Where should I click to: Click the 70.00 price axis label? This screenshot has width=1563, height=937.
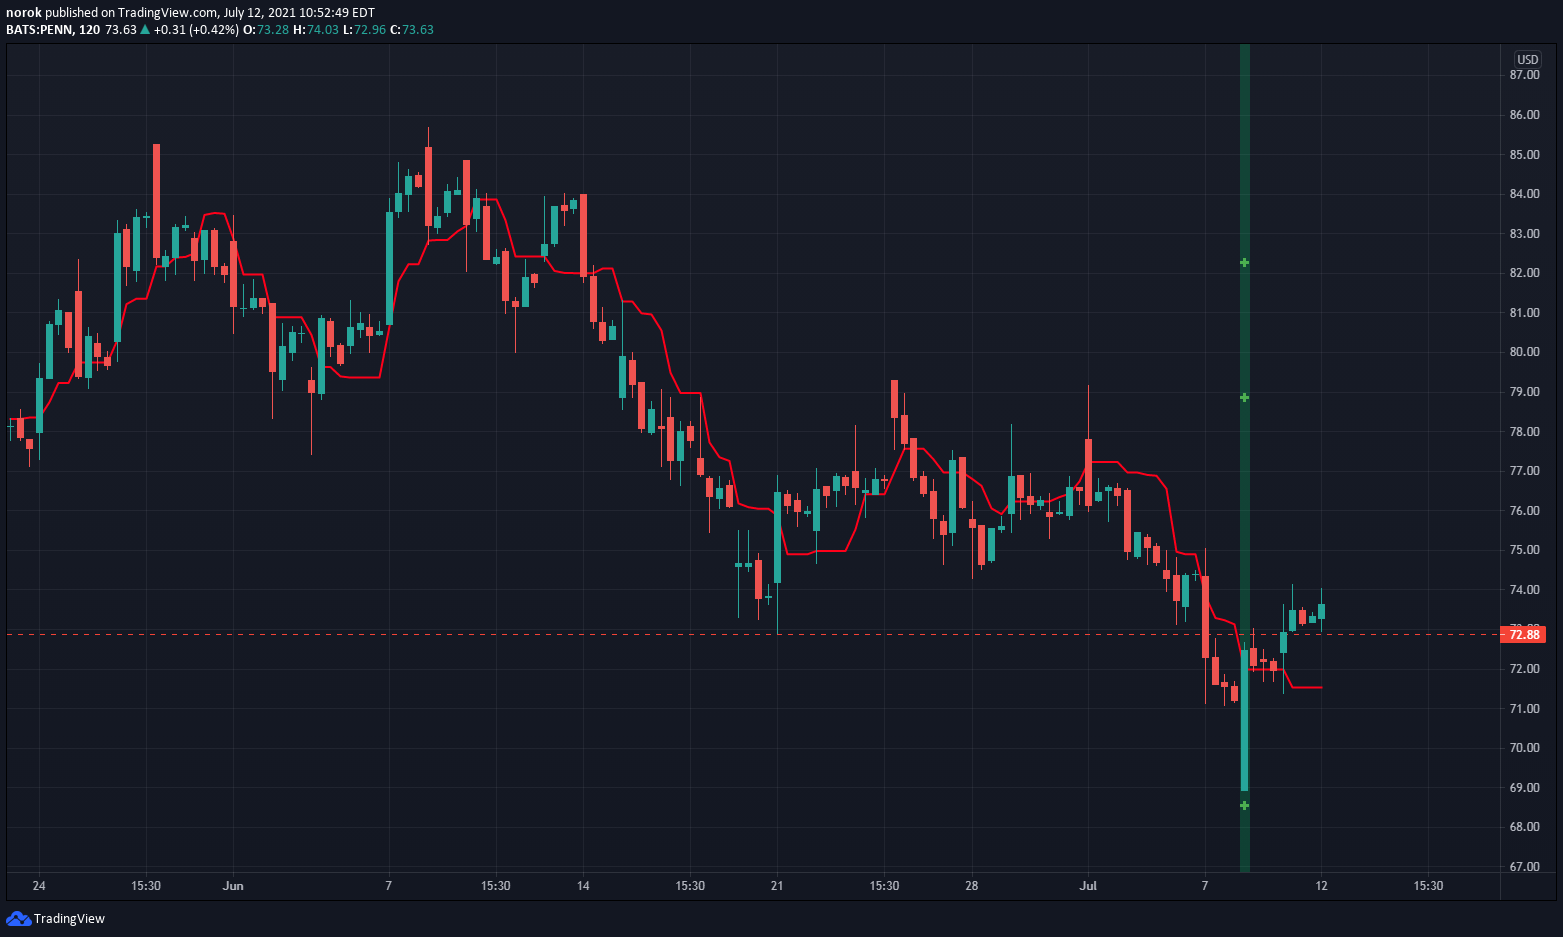coord(1524,748)
